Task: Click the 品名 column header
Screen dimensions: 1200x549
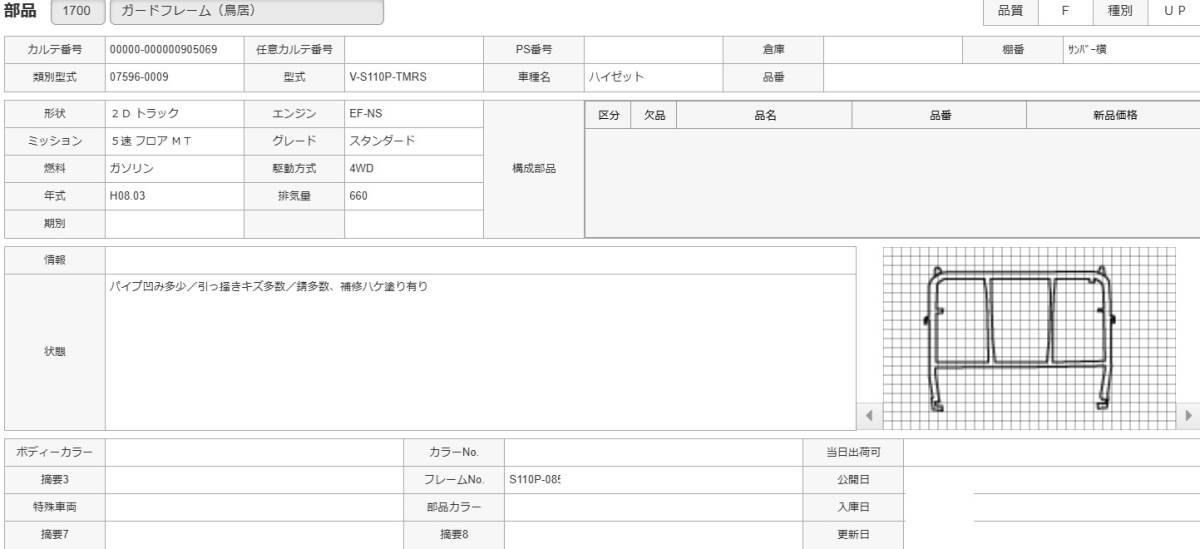Action: tap(766, 115)
